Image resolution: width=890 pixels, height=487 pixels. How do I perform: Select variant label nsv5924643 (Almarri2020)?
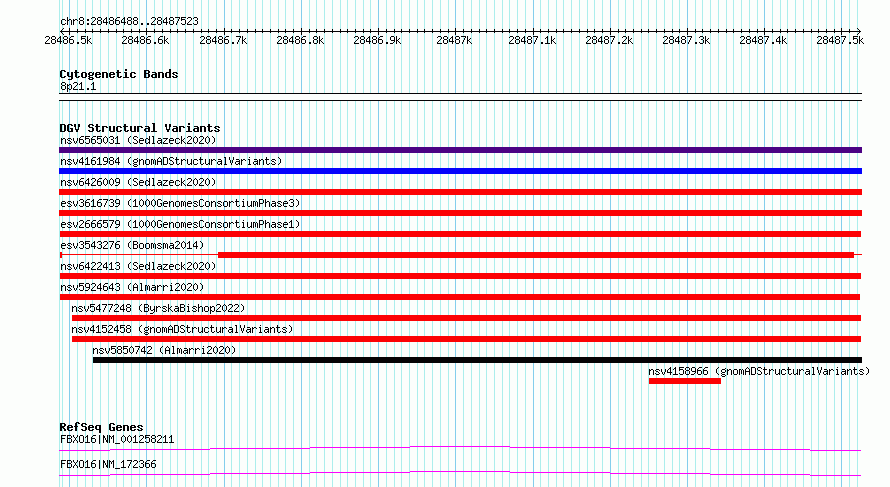coord(132,287)
